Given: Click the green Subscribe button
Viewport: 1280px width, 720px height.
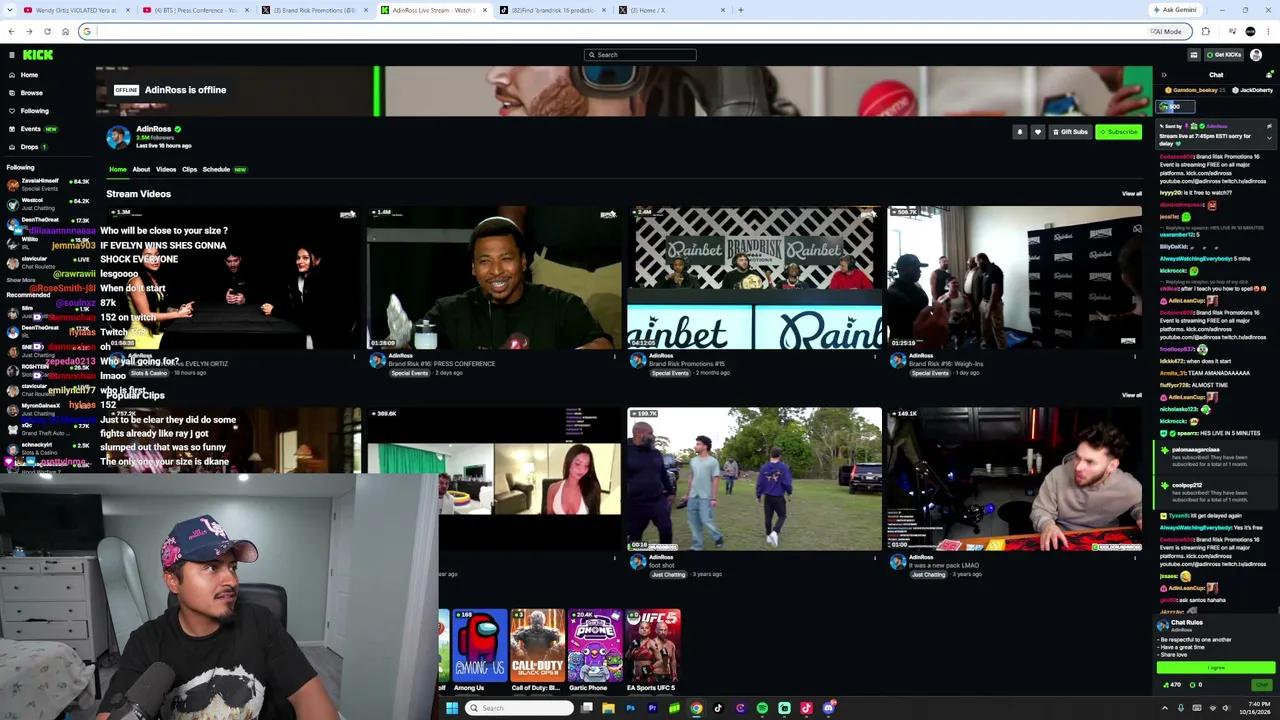Looking at the screenshot, I should pos(1118,132).
